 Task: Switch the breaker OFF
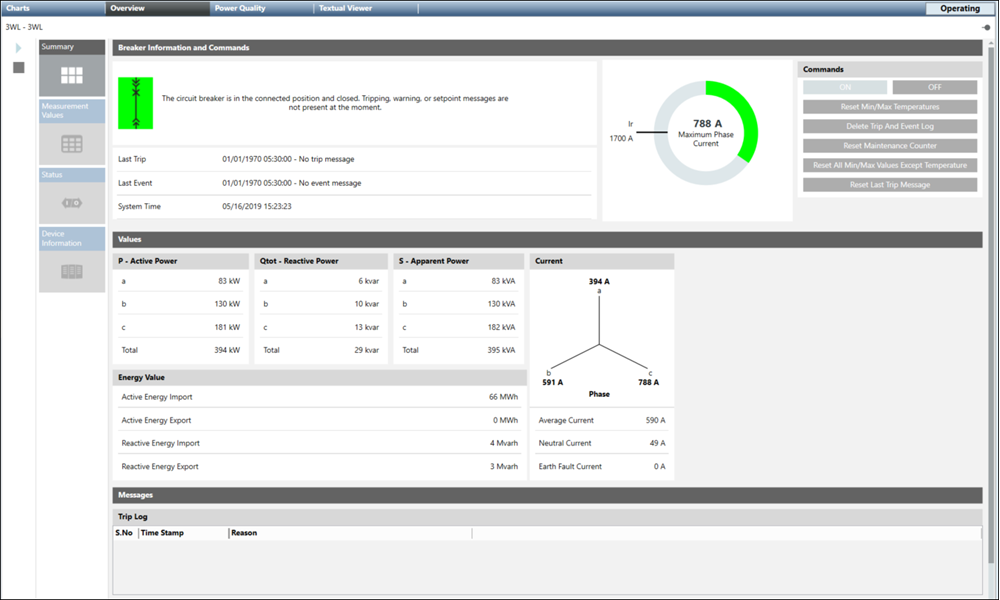click(x=934, y=87)
